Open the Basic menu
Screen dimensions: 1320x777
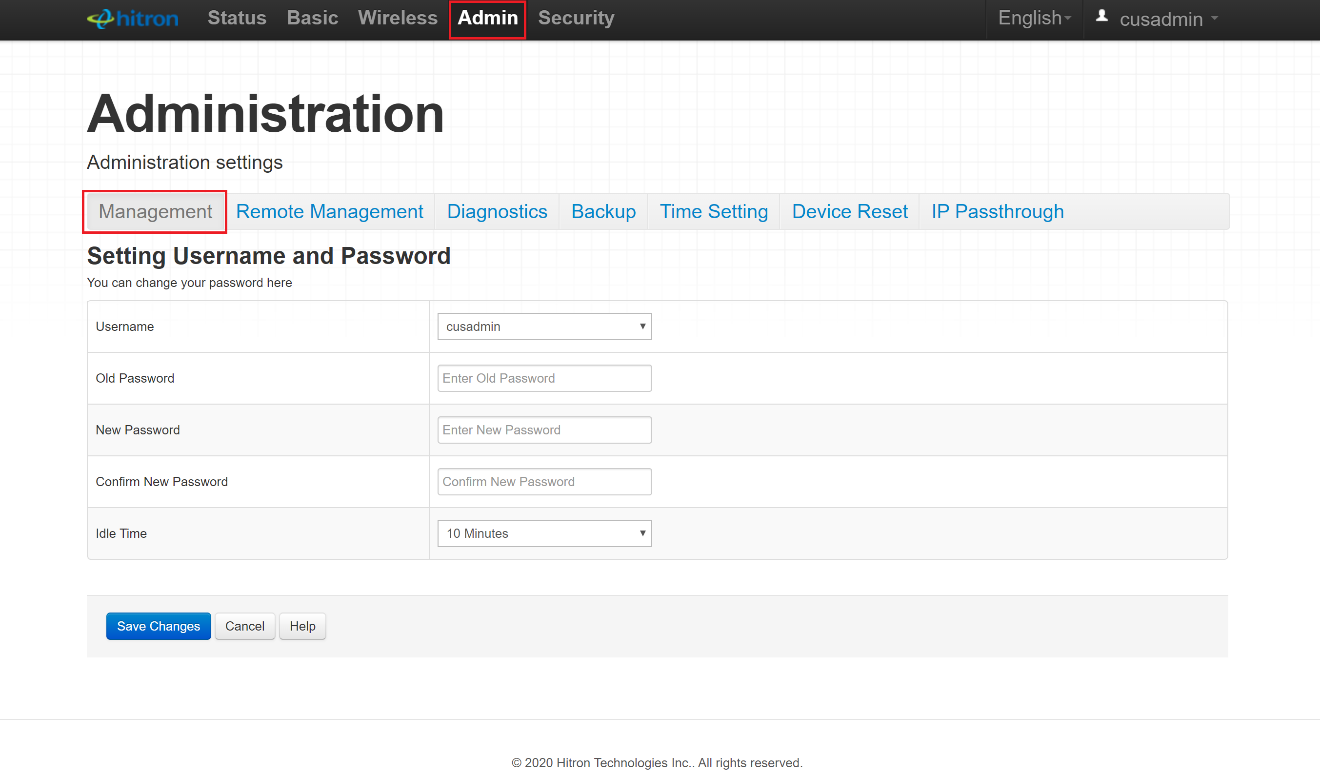(312, 18)
